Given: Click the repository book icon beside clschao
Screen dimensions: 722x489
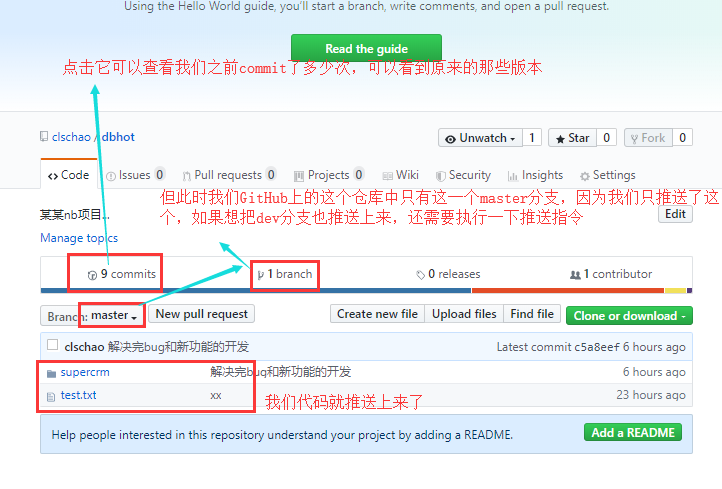Looking at the screenshot, I should [x=44, y=137].
